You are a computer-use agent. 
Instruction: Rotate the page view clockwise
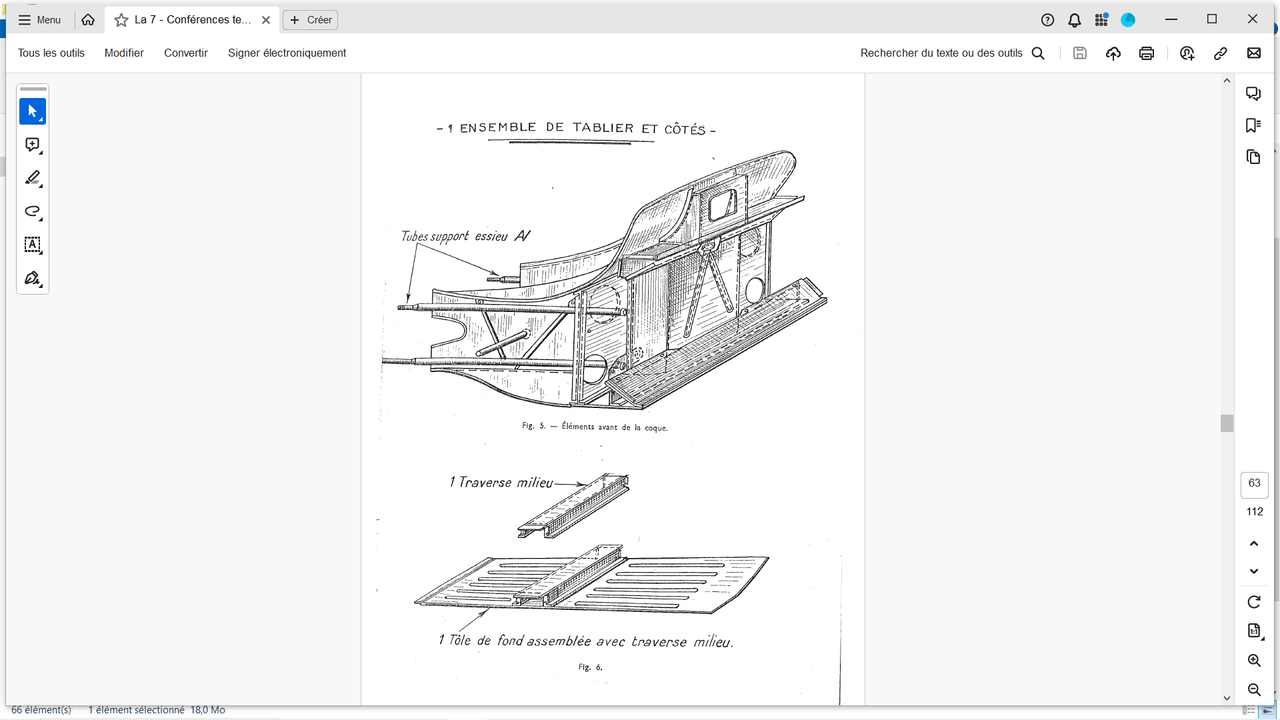pos(1254,602)
